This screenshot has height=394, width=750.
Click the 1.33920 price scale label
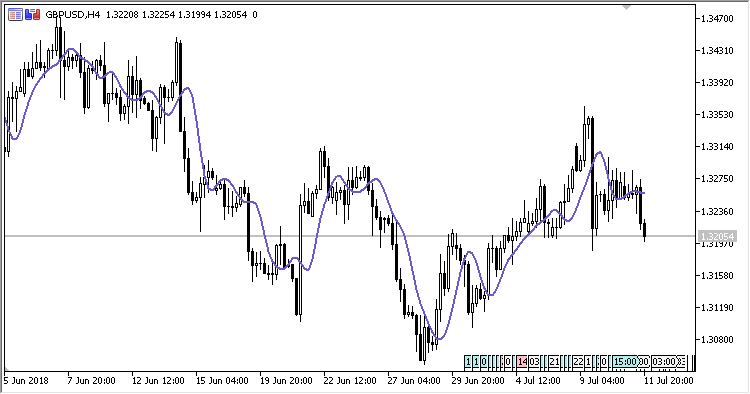(717, 83)
